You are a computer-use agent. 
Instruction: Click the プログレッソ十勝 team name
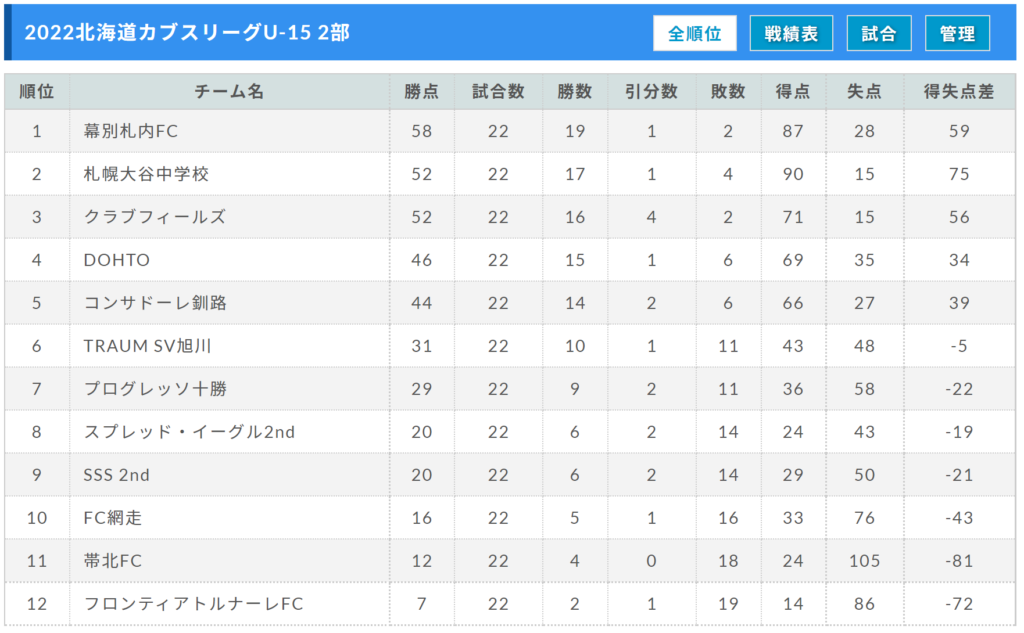(x=155, y=389)
